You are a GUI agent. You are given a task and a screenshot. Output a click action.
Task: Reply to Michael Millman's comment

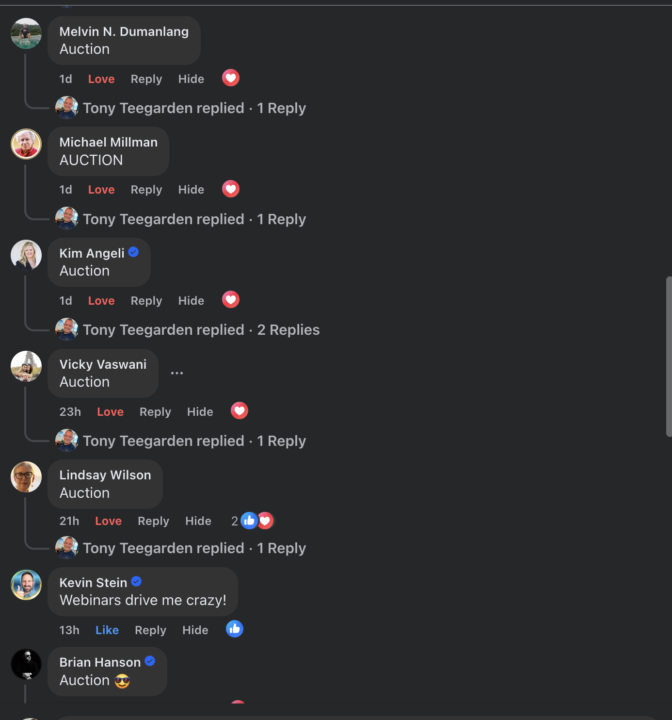146,190
